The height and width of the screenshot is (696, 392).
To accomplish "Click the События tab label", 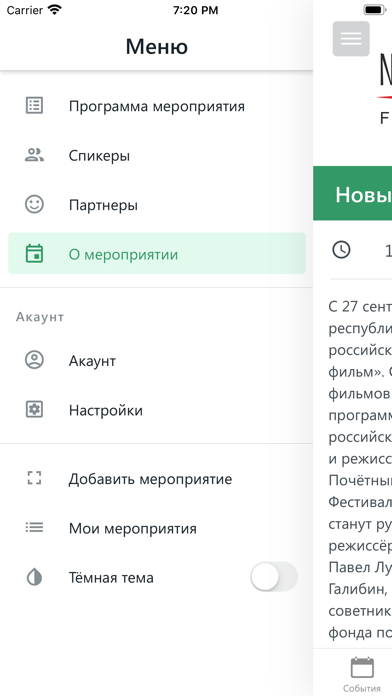I will (x=362, y=688).
